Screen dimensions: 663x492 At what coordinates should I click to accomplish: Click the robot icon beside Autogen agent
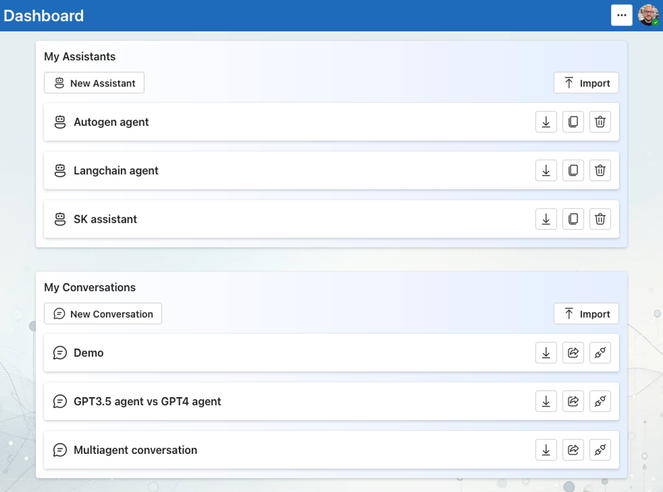point(60,122)
